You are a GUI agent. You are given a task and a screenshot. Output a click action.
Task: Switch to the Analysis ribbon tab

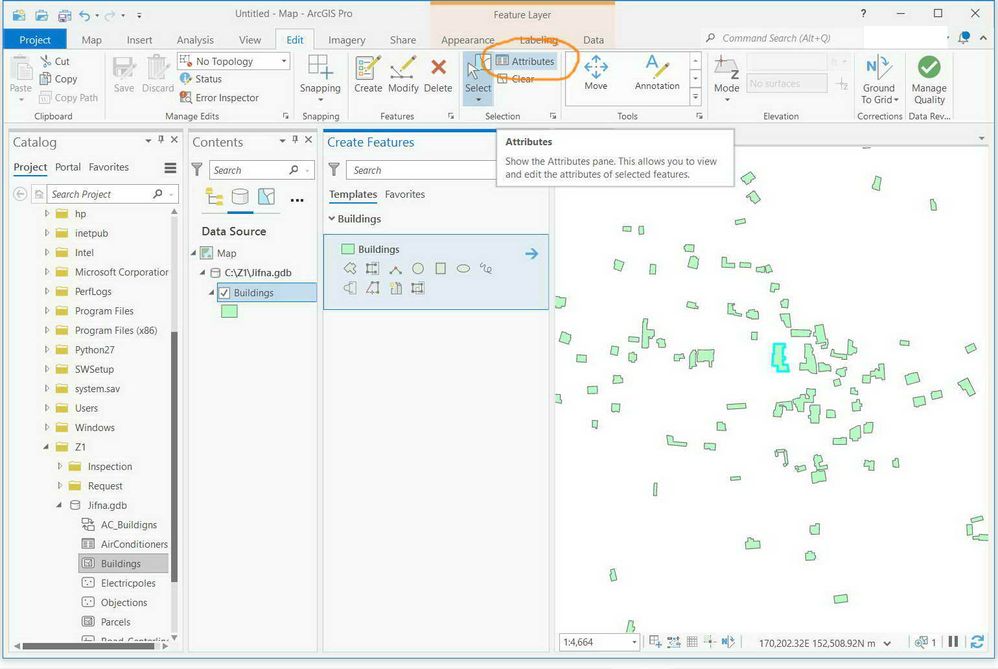[195, 39]
